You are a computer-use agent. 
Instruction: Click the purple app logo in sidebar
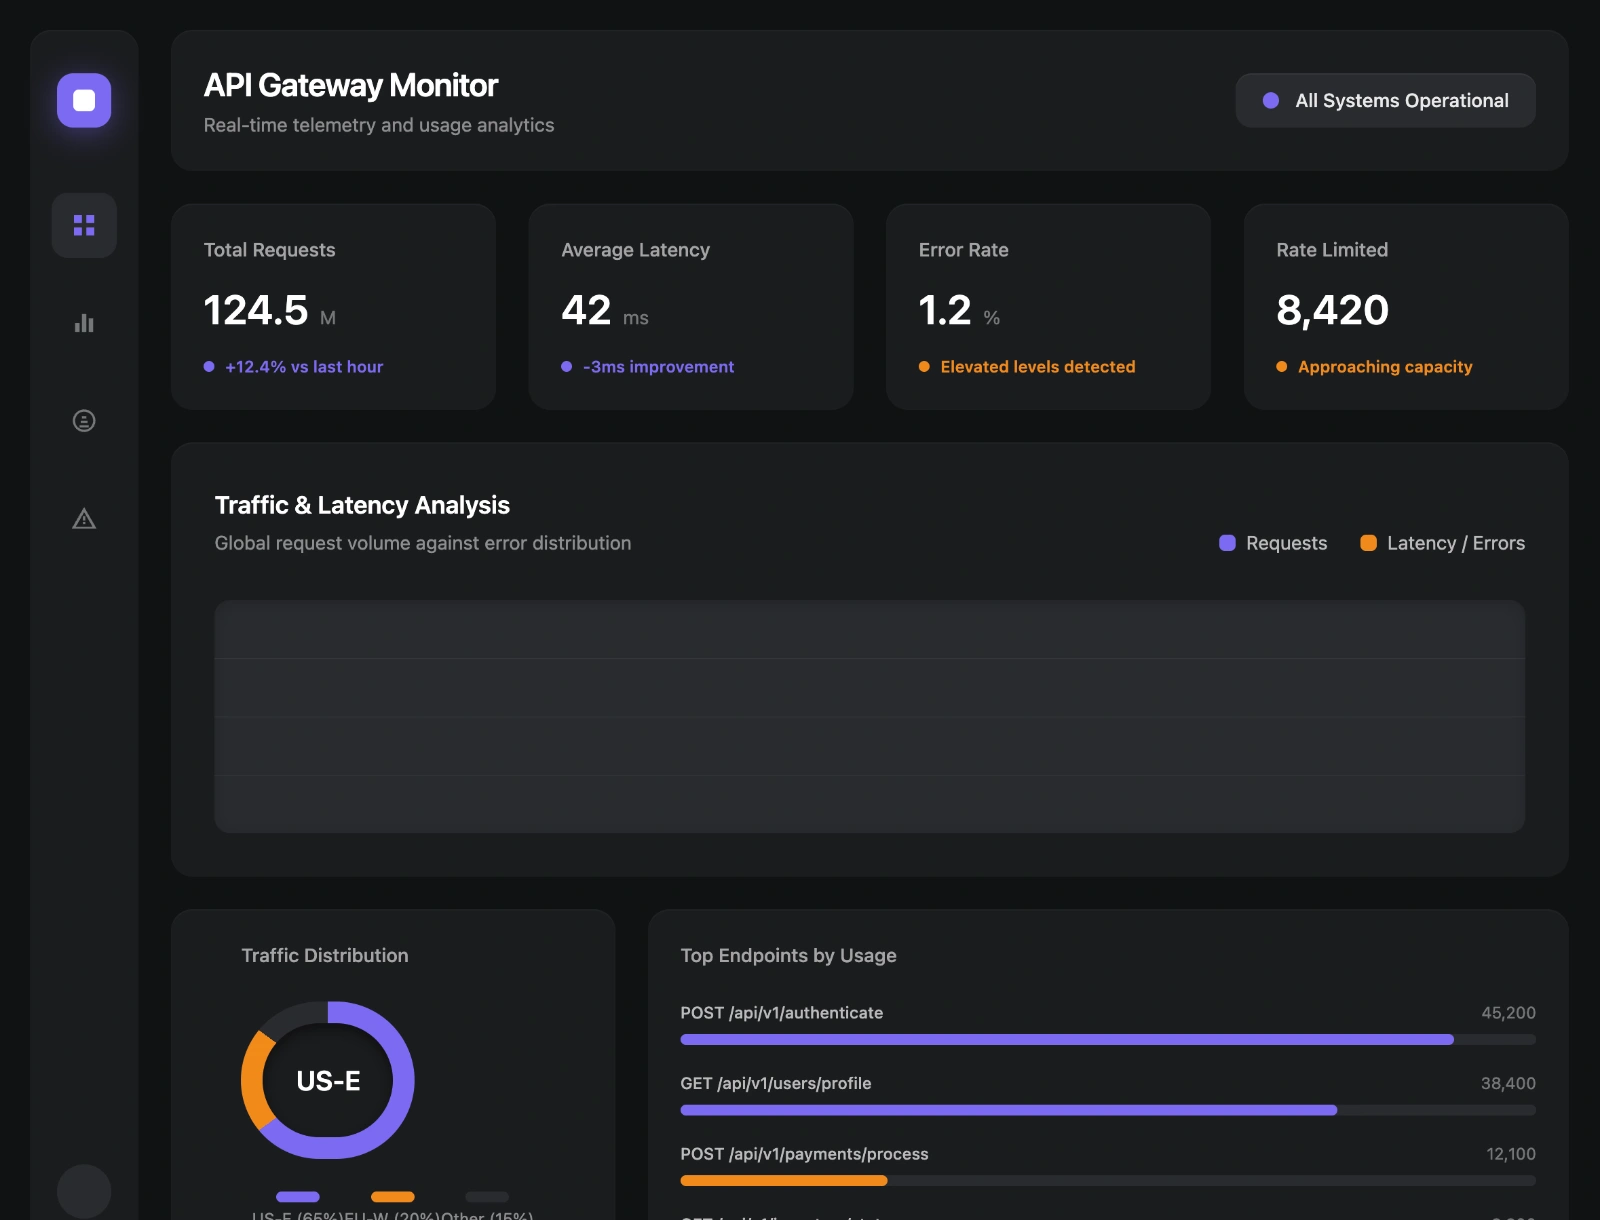click(x=84, y=100)
